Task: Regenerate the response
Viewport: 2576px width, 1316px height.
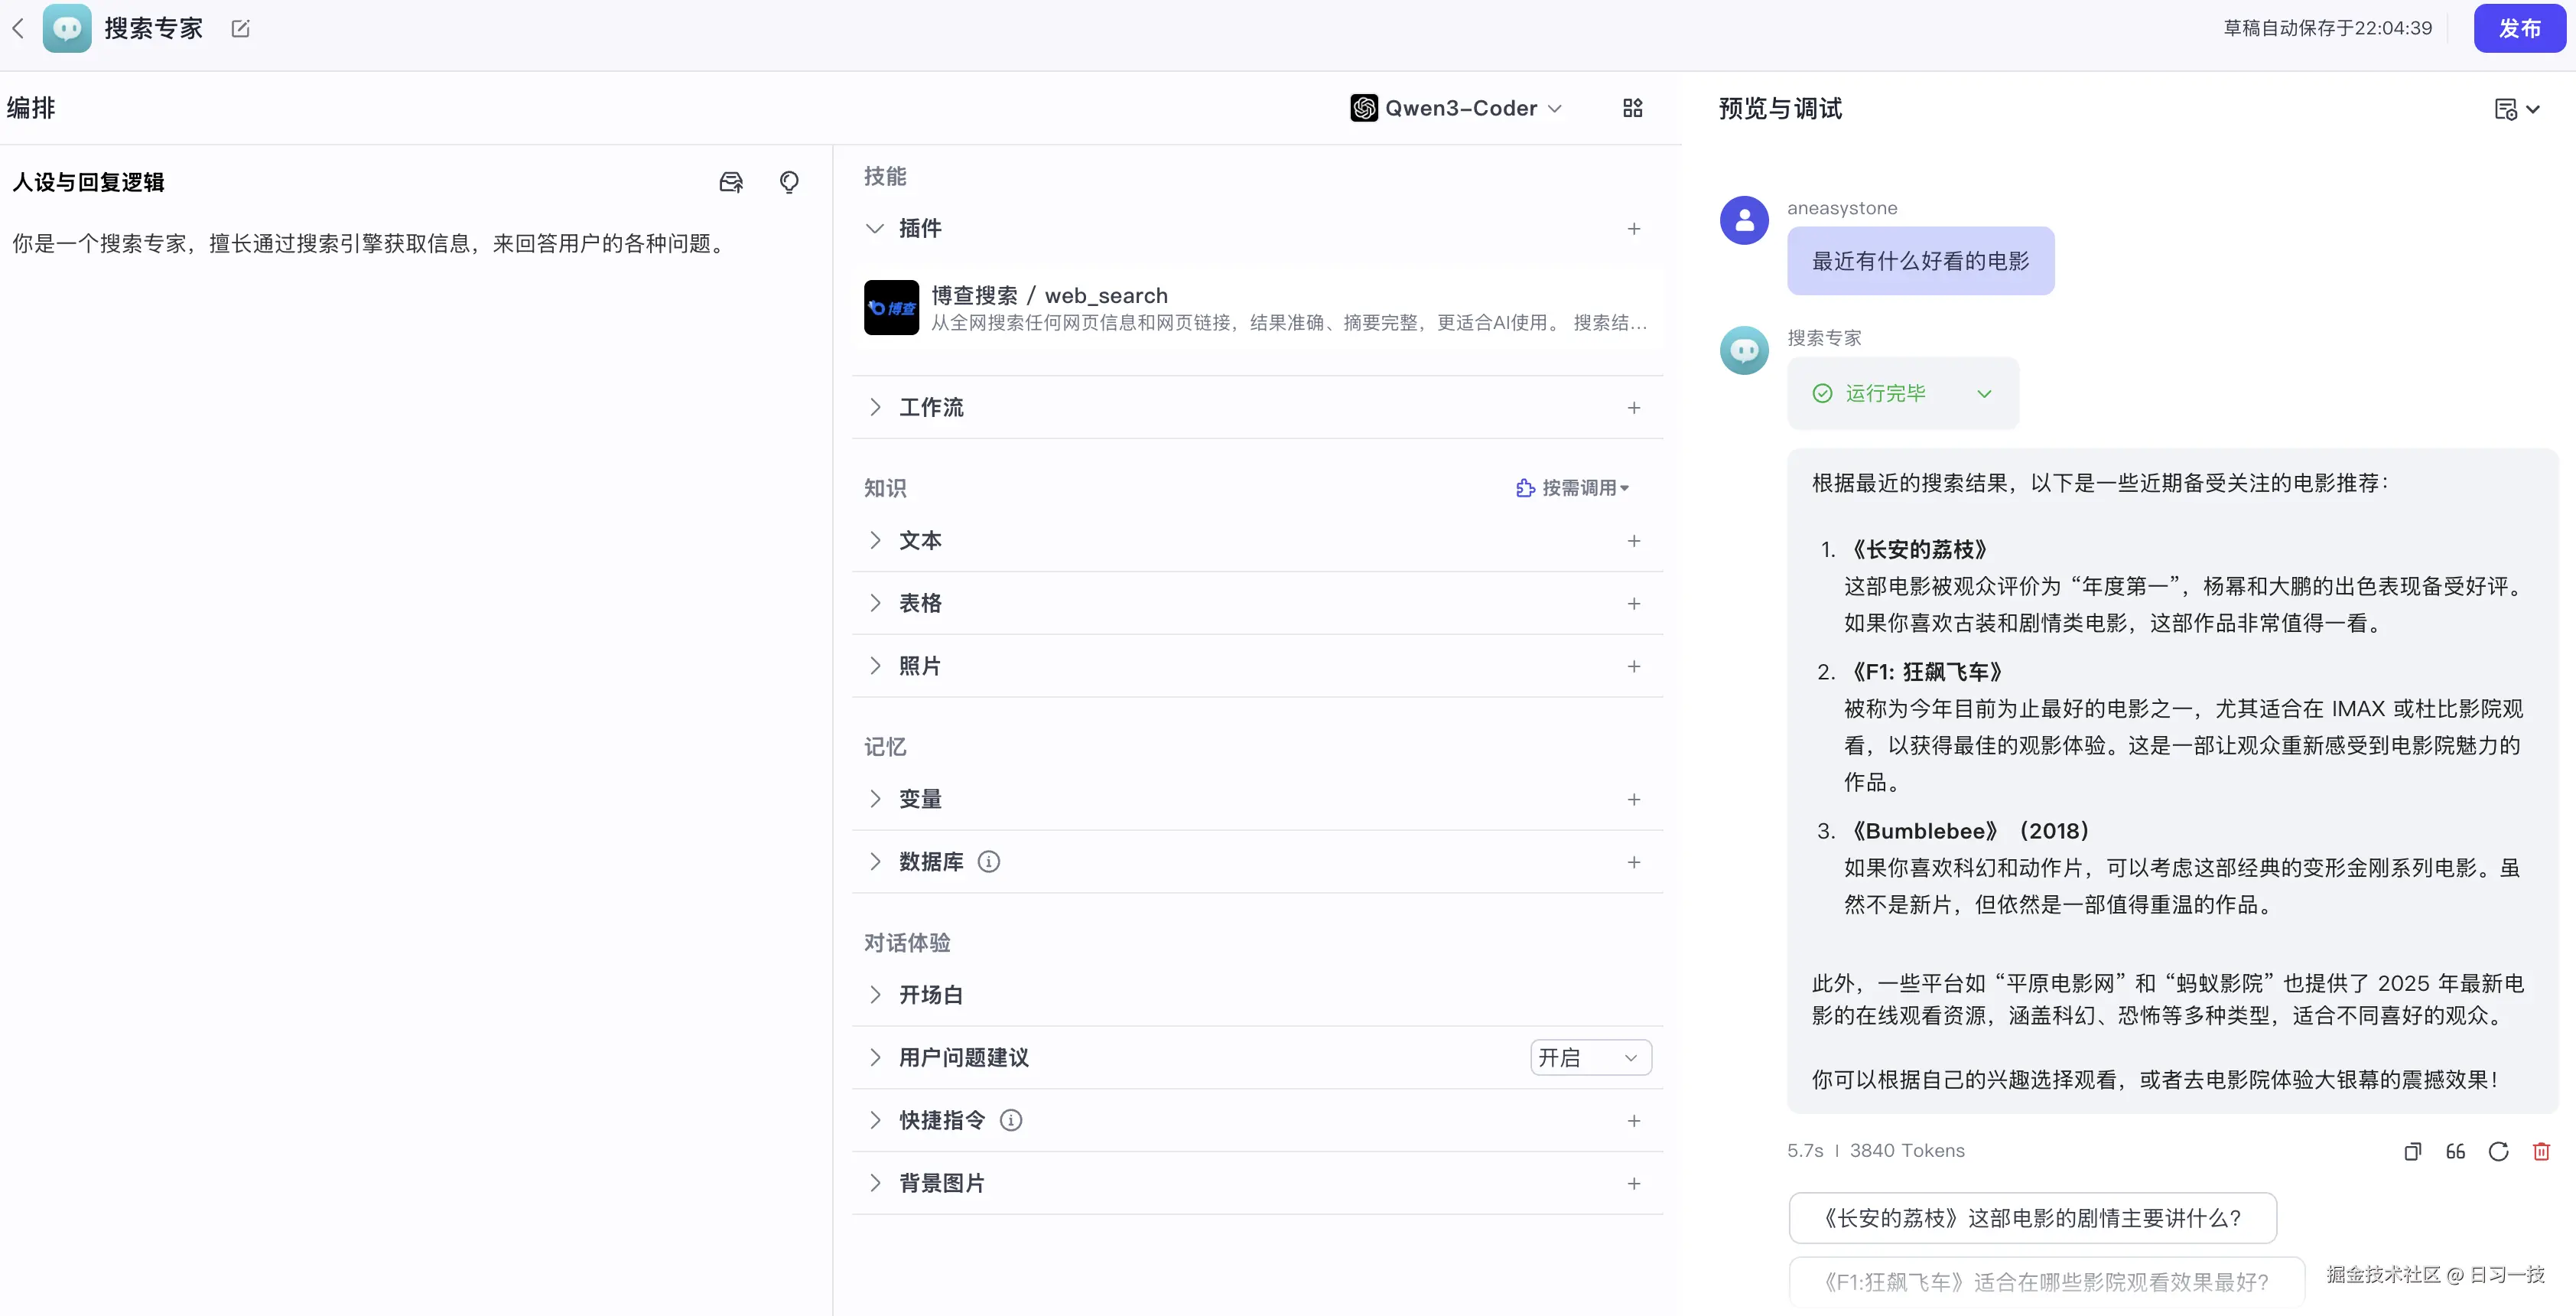Action: point(2498,1151)
